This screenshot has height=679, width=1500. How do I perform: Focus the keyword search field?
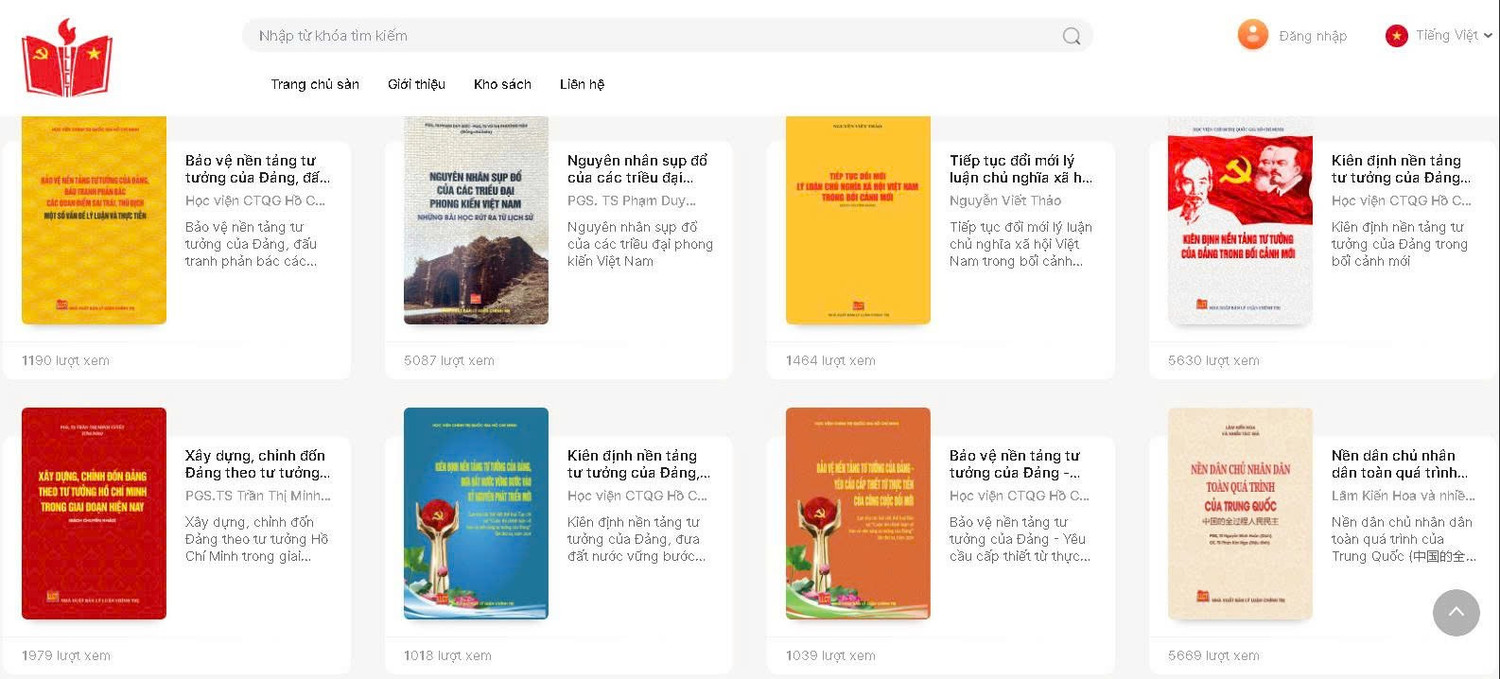pos(667,36)
